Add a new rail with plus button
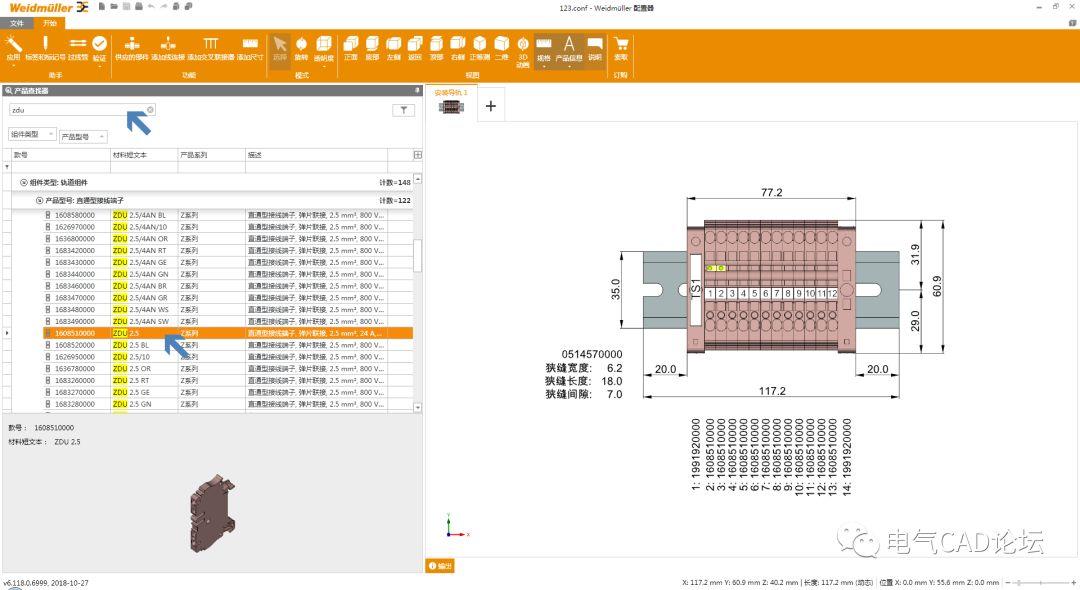This screenshot has width=1080, height=590. pyautogui.click(x=490, y=105)
